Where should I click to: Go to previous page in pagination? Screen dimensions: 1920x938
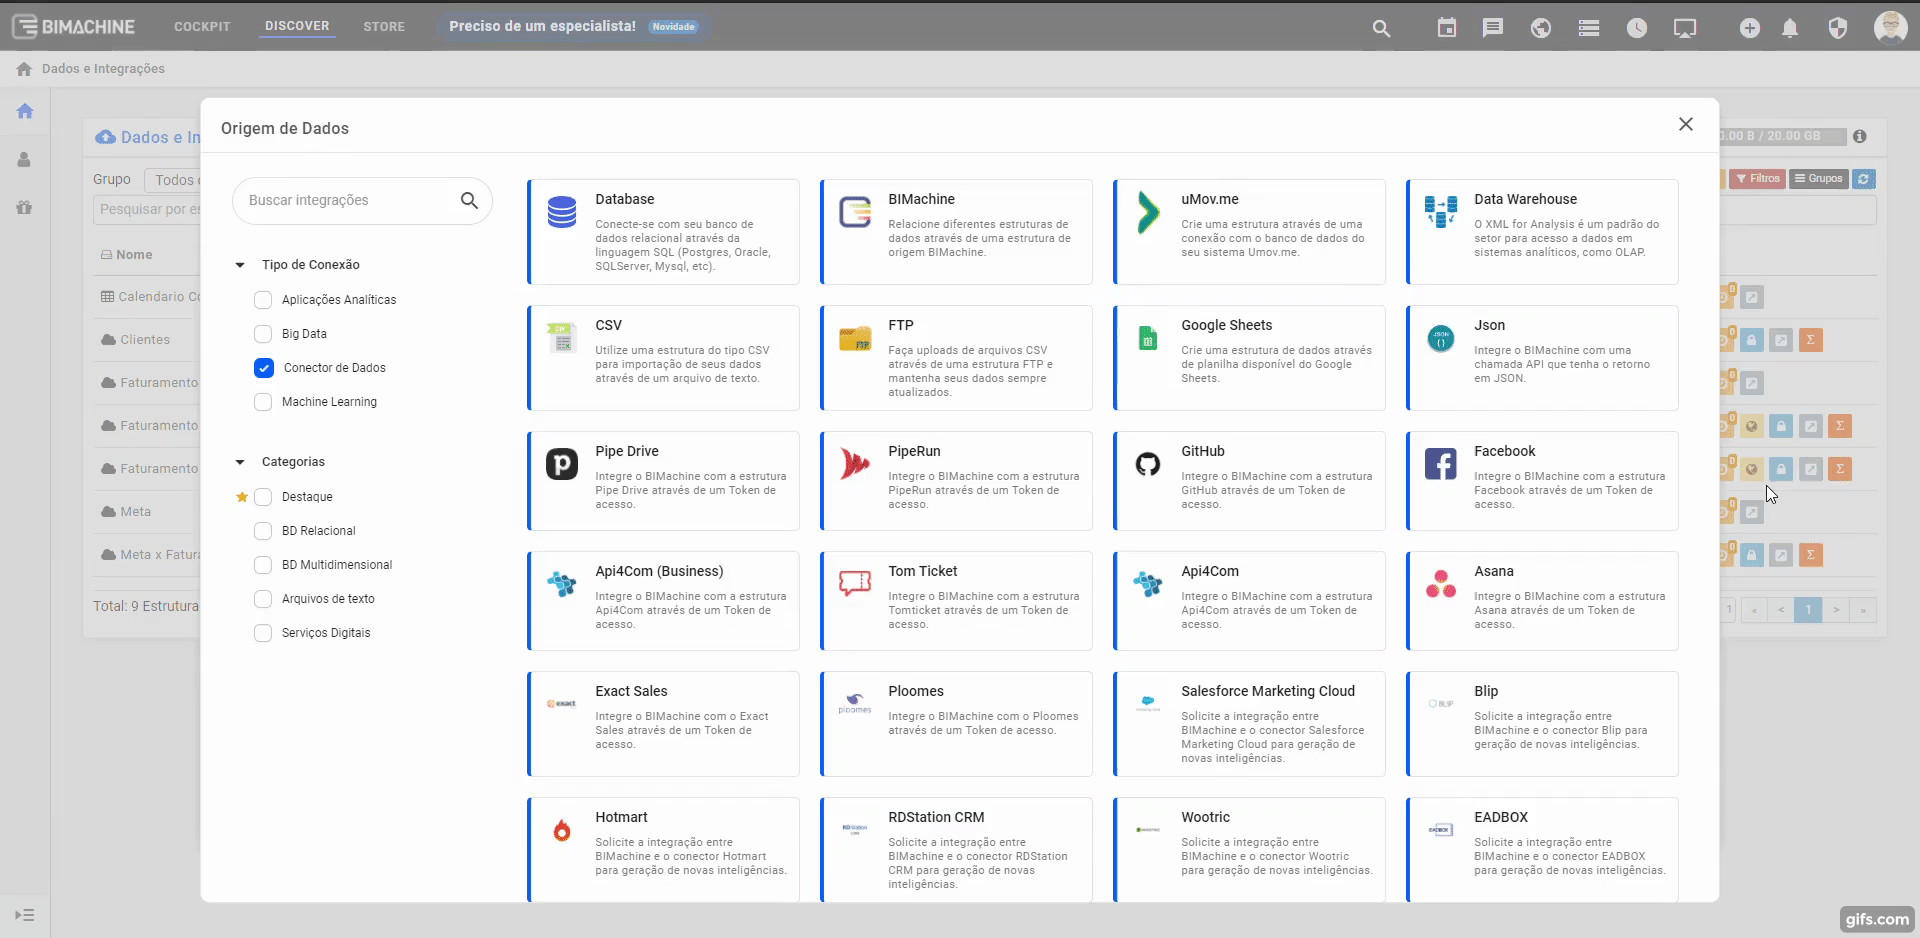(1781, 610)
